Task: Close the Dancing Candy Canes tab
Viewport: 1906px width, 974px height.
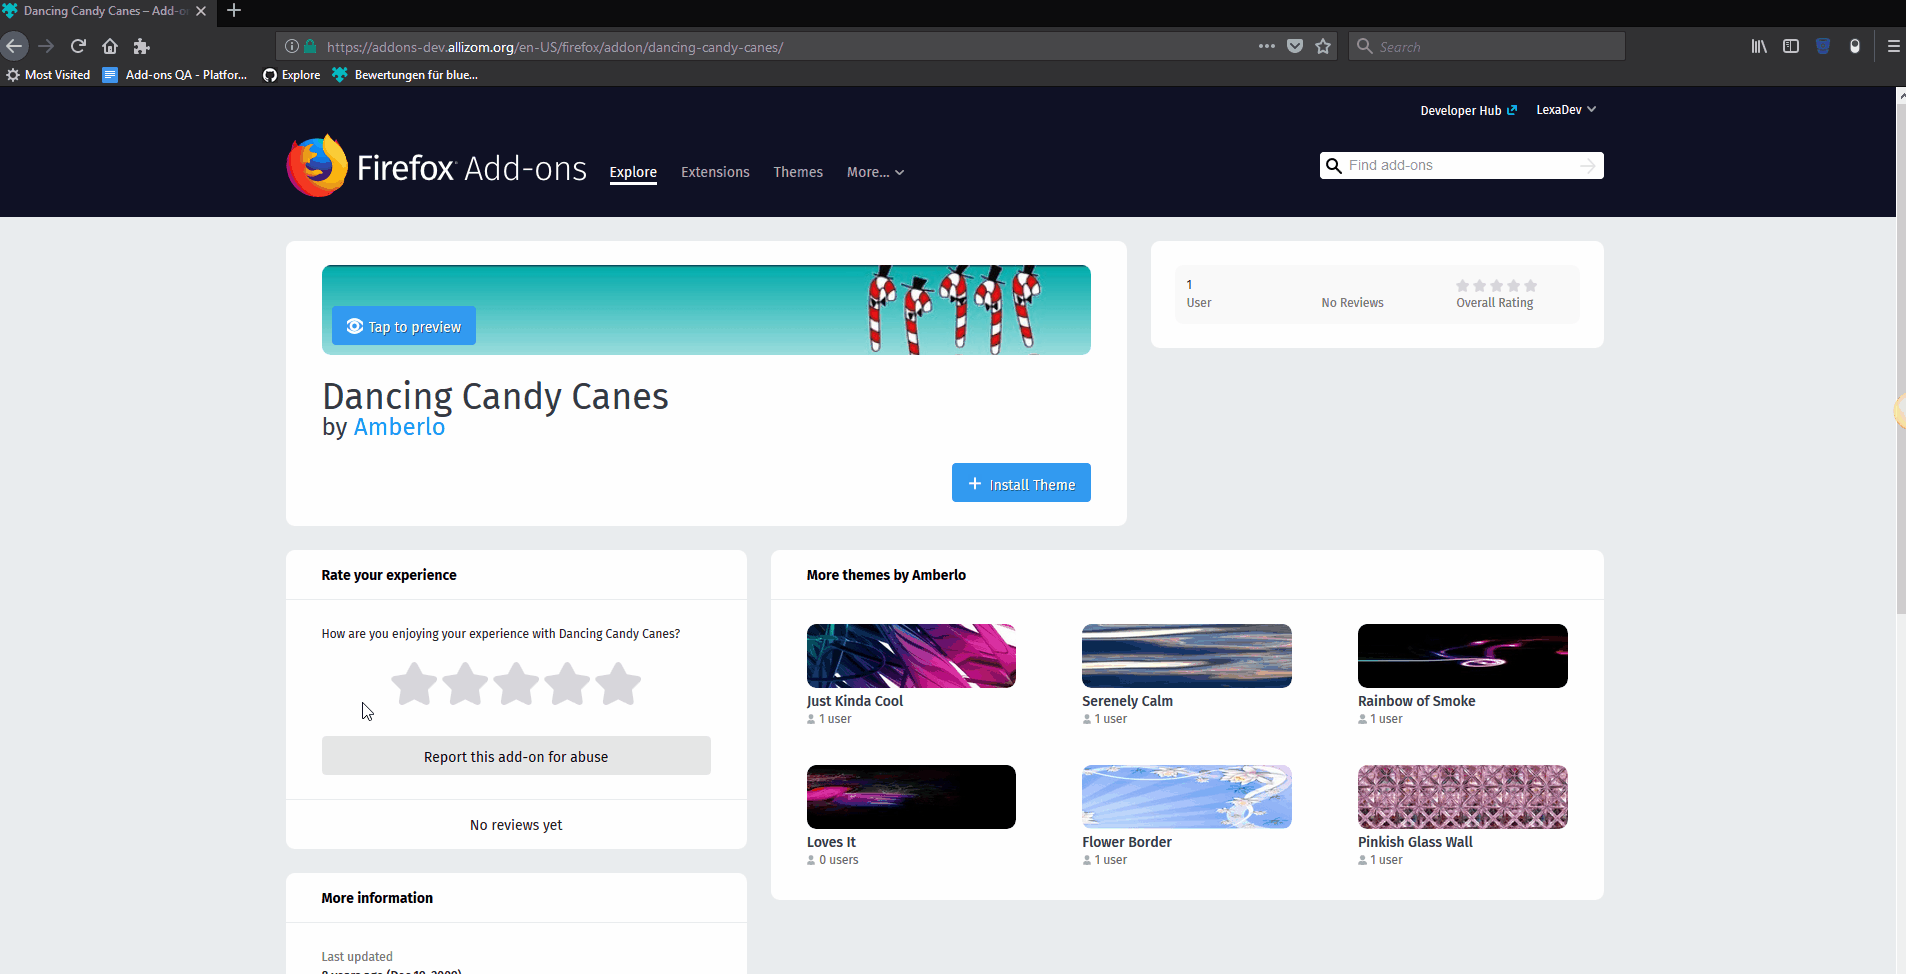Action: [201, 11]
